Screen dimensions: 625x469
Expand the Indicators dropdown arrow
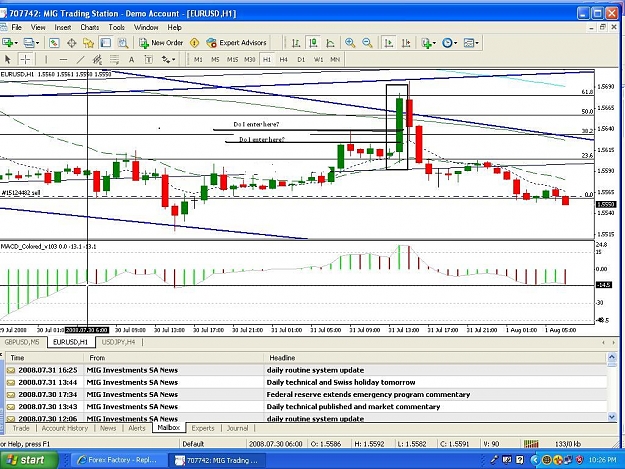click(434, 43)
